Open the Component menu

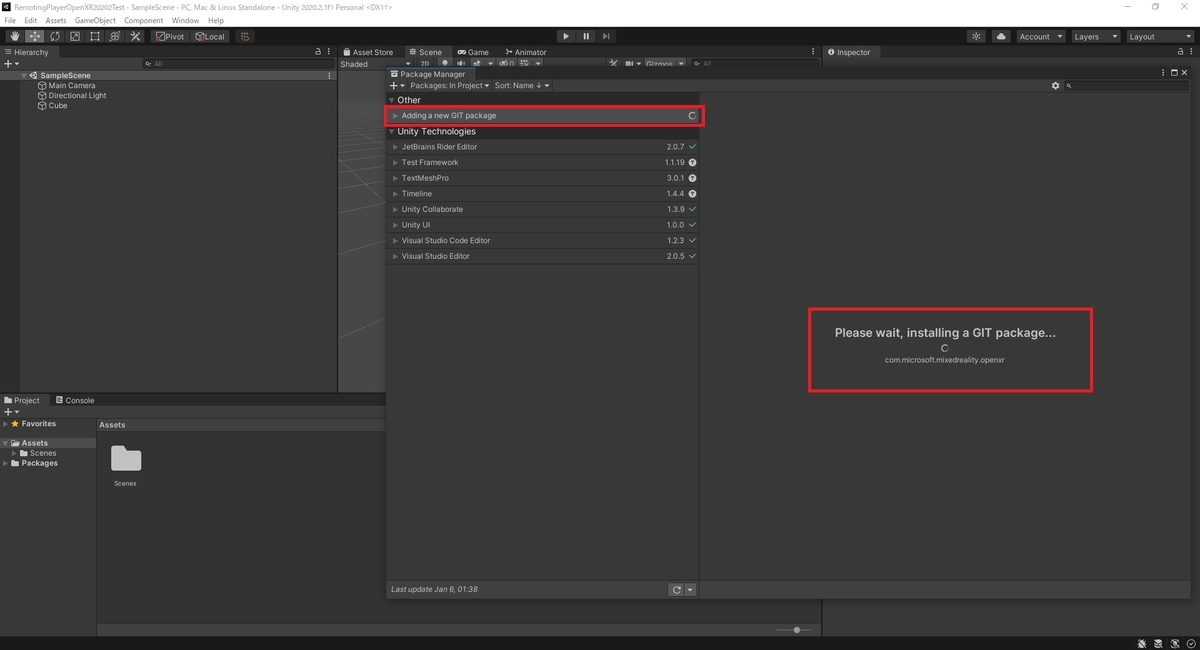pyautogui.click(x=144, y=20)
